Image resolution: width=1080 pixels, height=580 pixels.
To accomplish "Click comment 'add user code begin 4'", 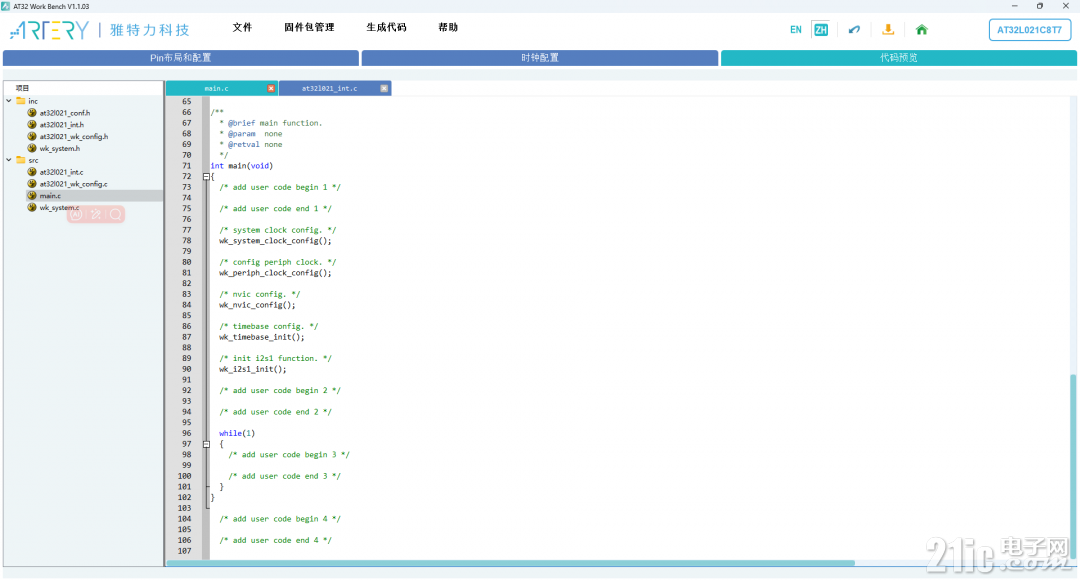I will pos(280,519).
